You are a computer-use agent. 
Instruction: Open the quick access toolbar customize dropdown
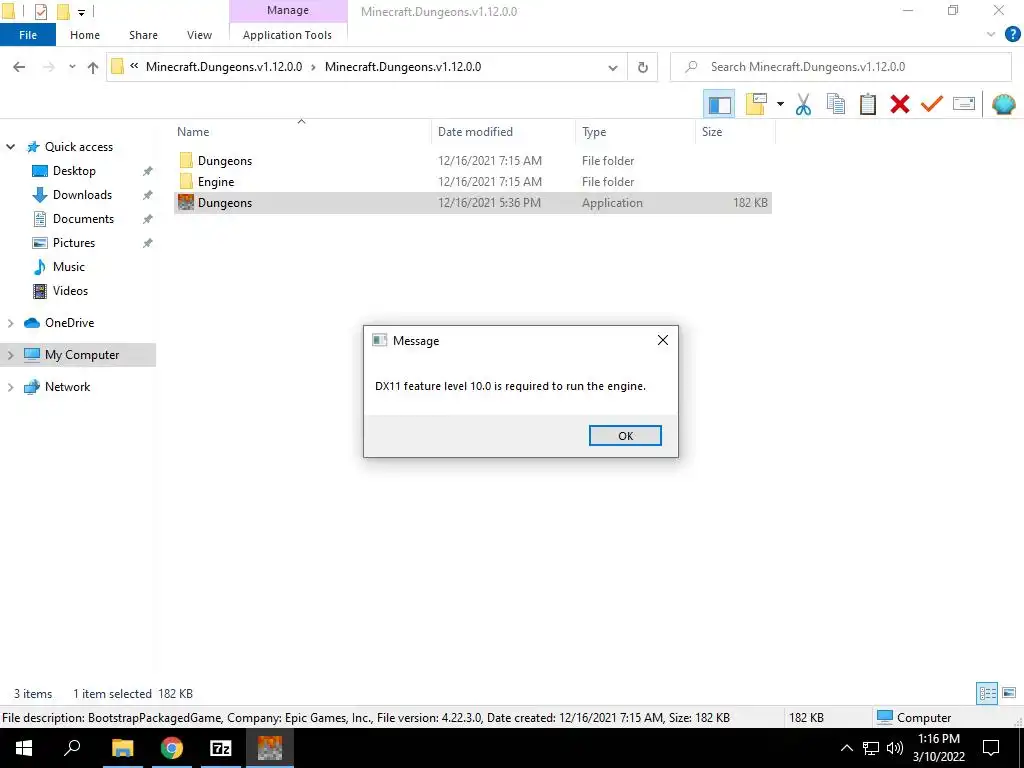(x=81, y=12)
